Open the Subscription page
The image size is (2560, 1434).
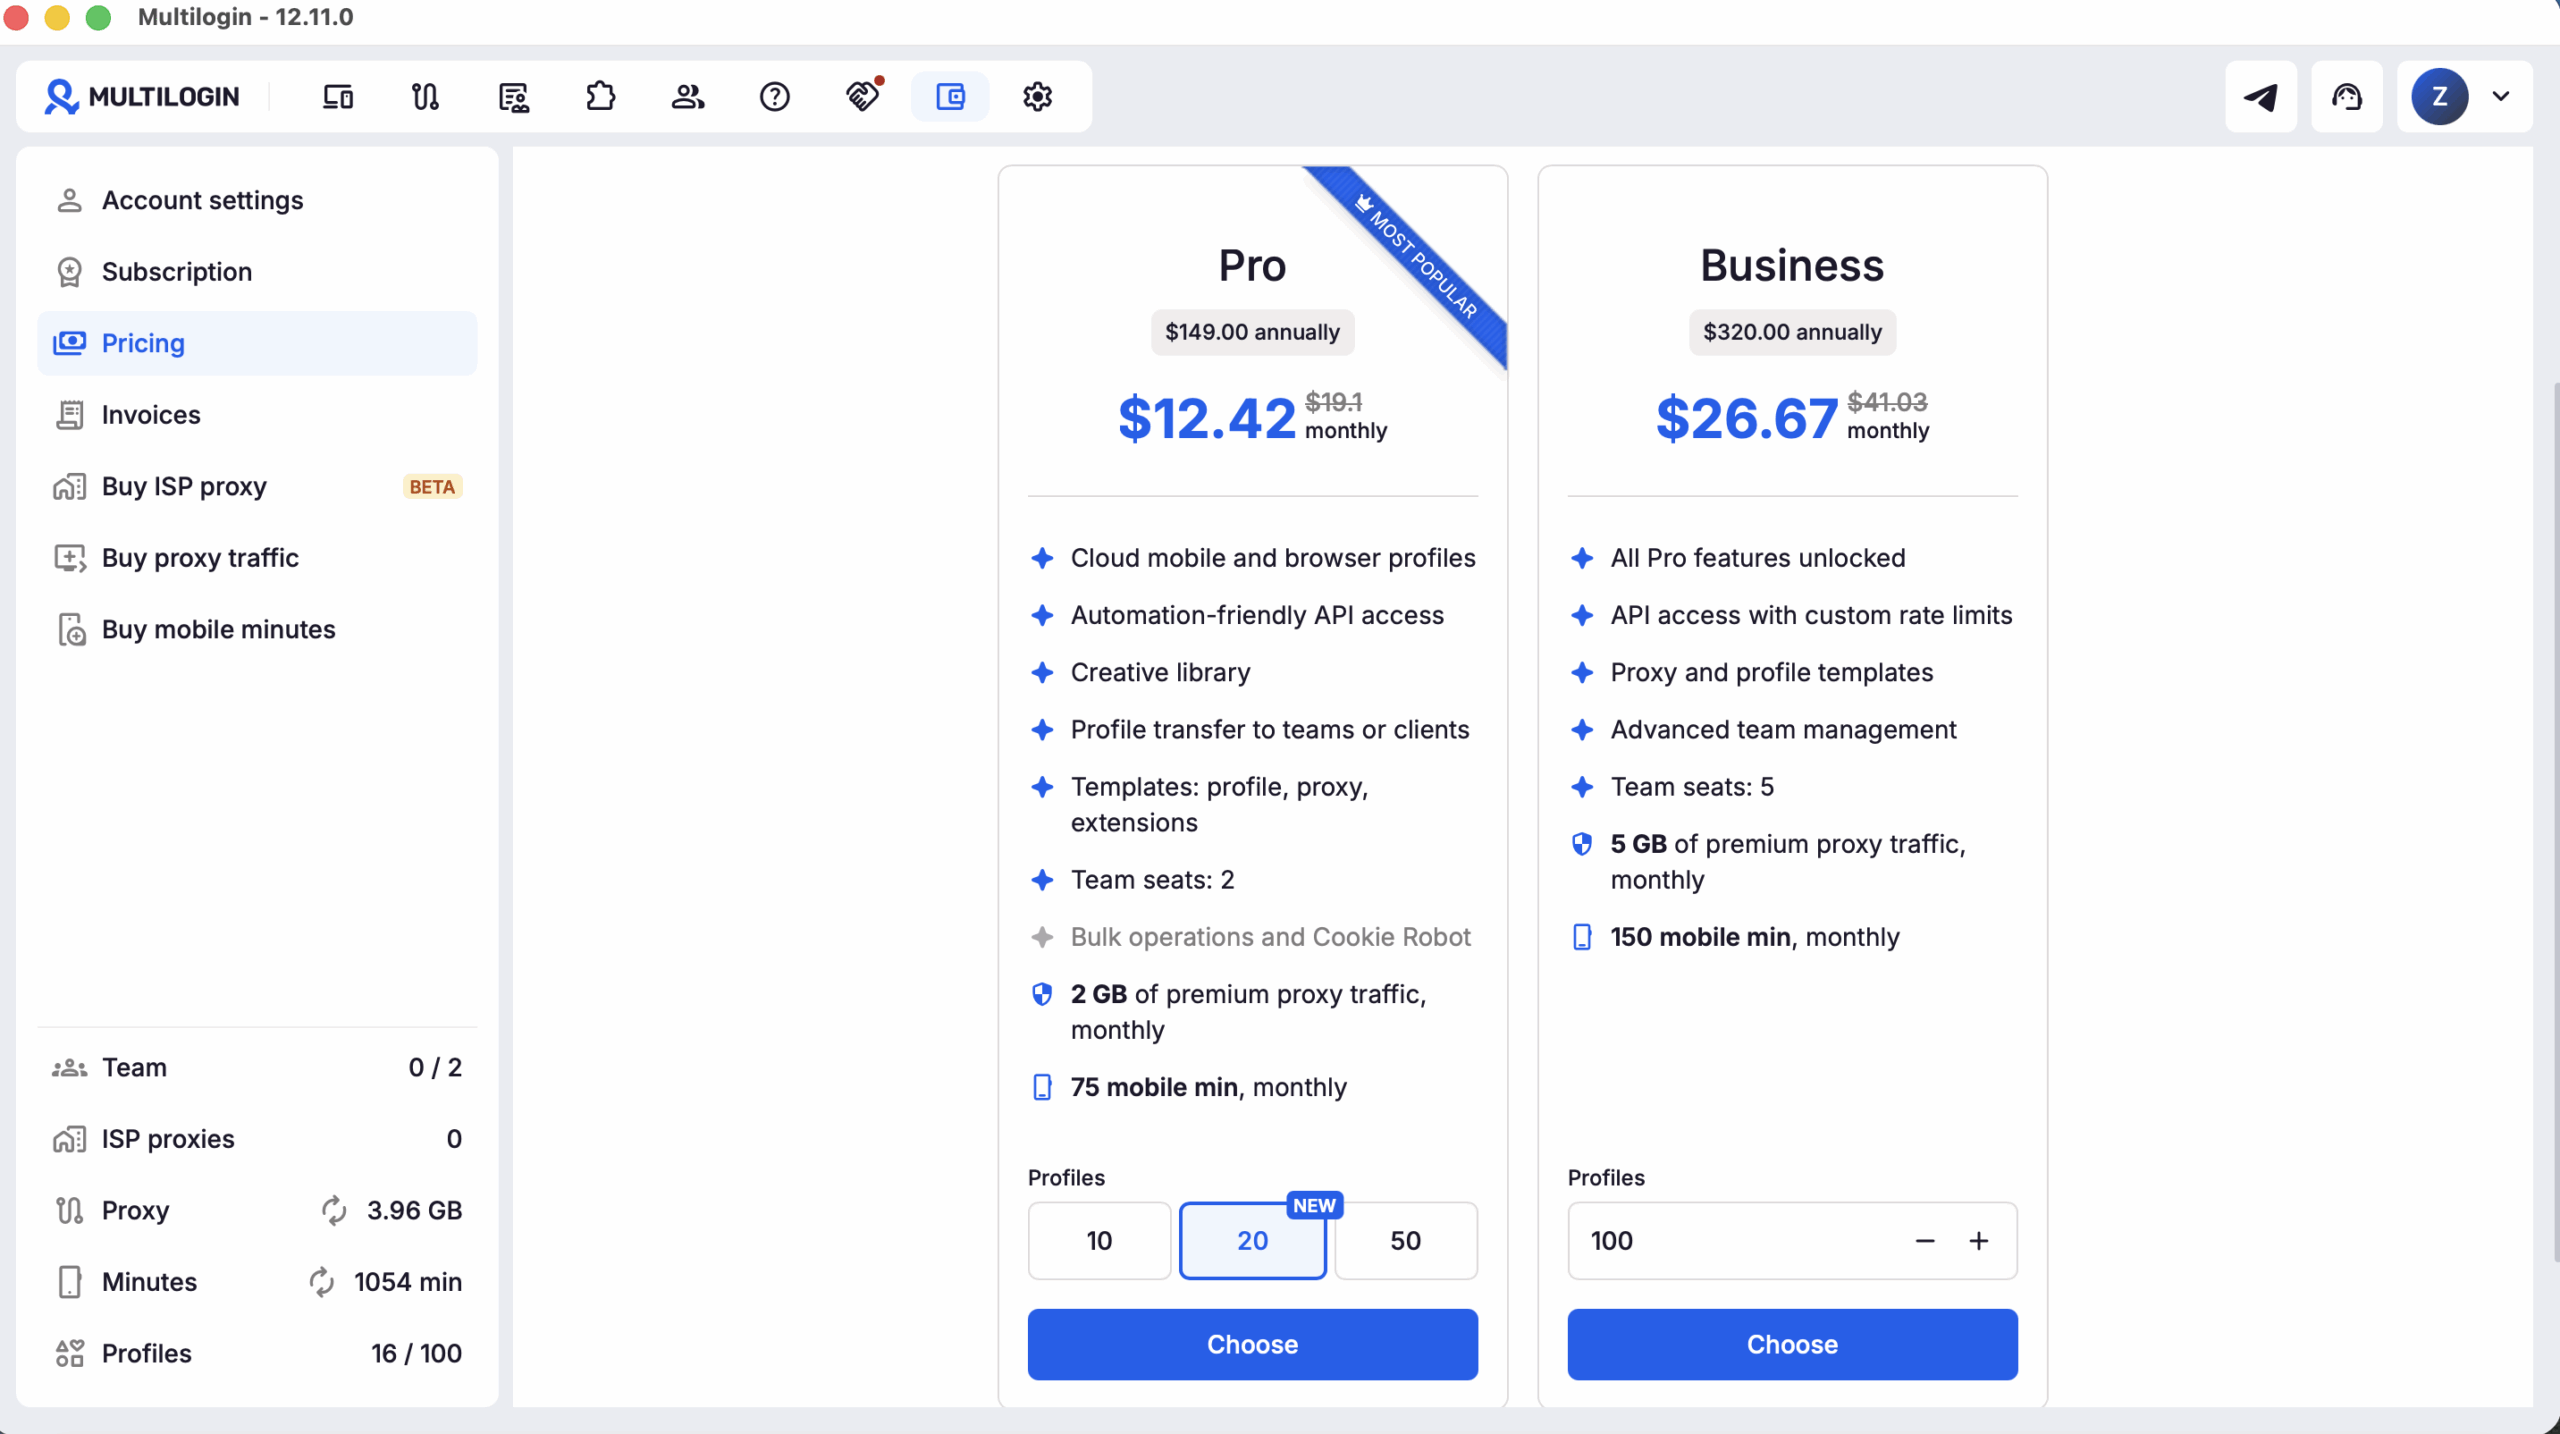tap(257, 272)
